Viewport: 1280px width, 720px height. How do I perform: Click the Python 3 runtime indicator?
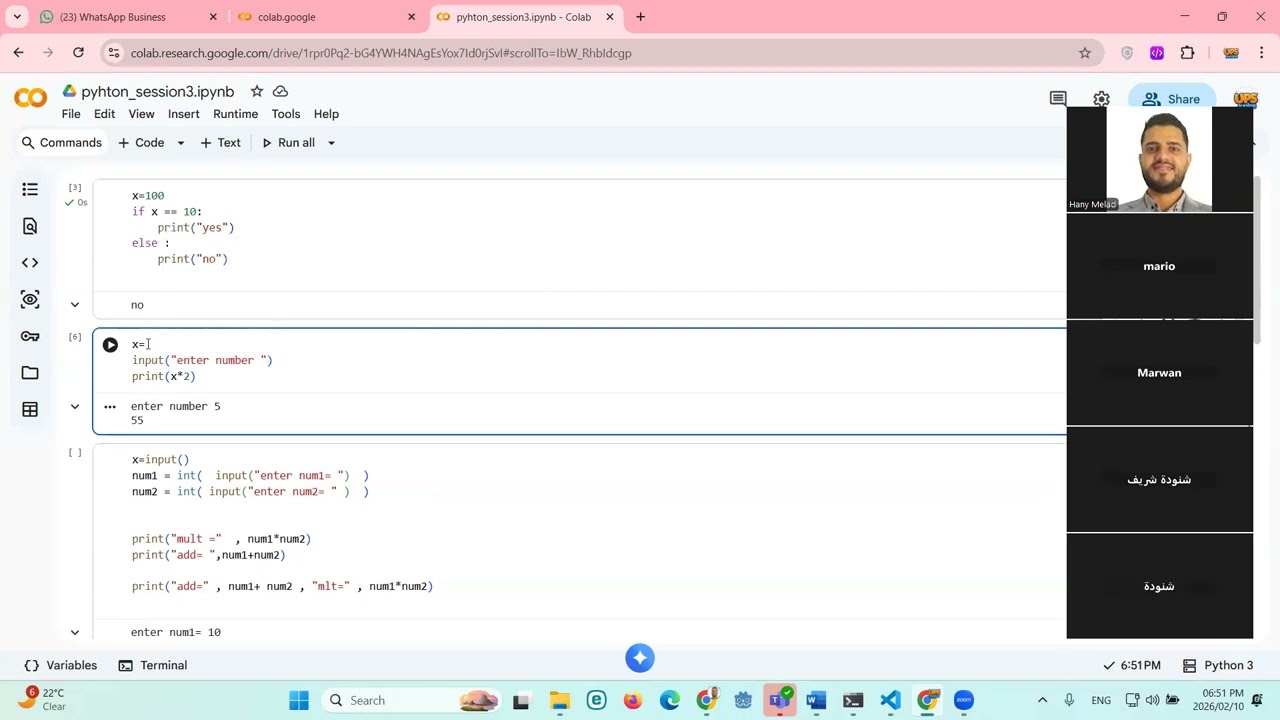coord(1217,665)
